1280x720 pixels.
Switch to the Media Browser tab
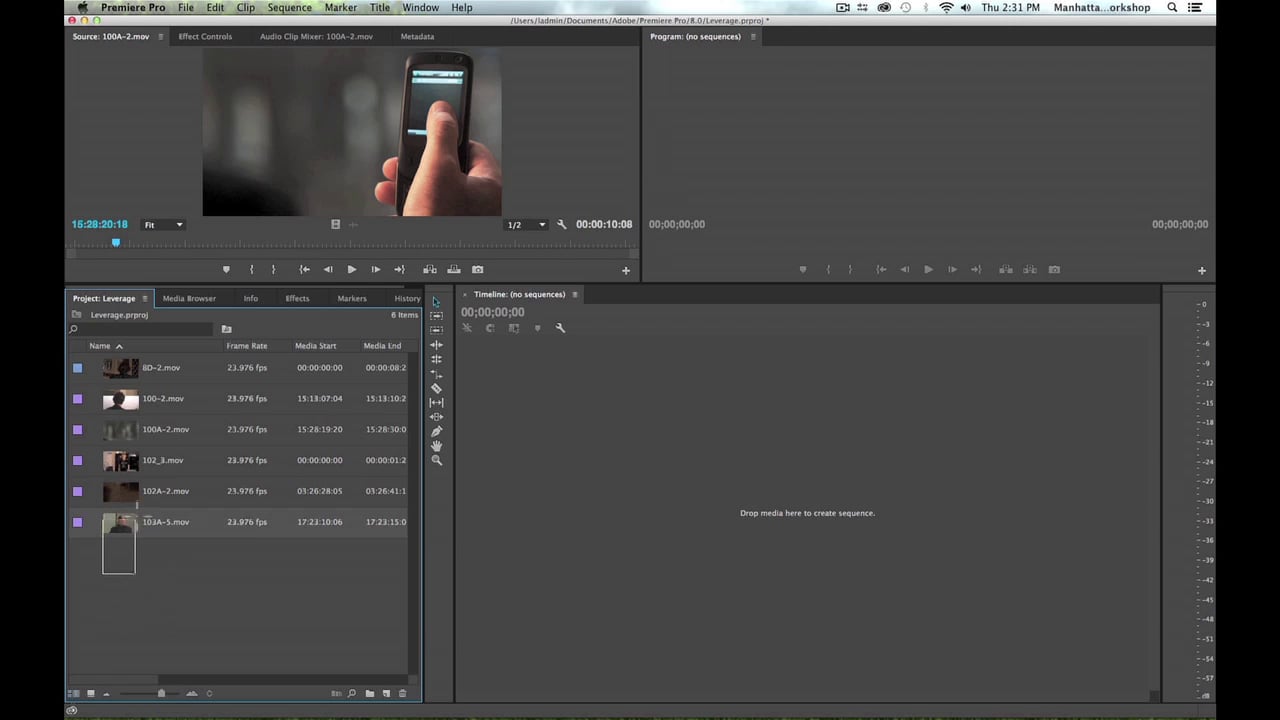pos(189,298)
